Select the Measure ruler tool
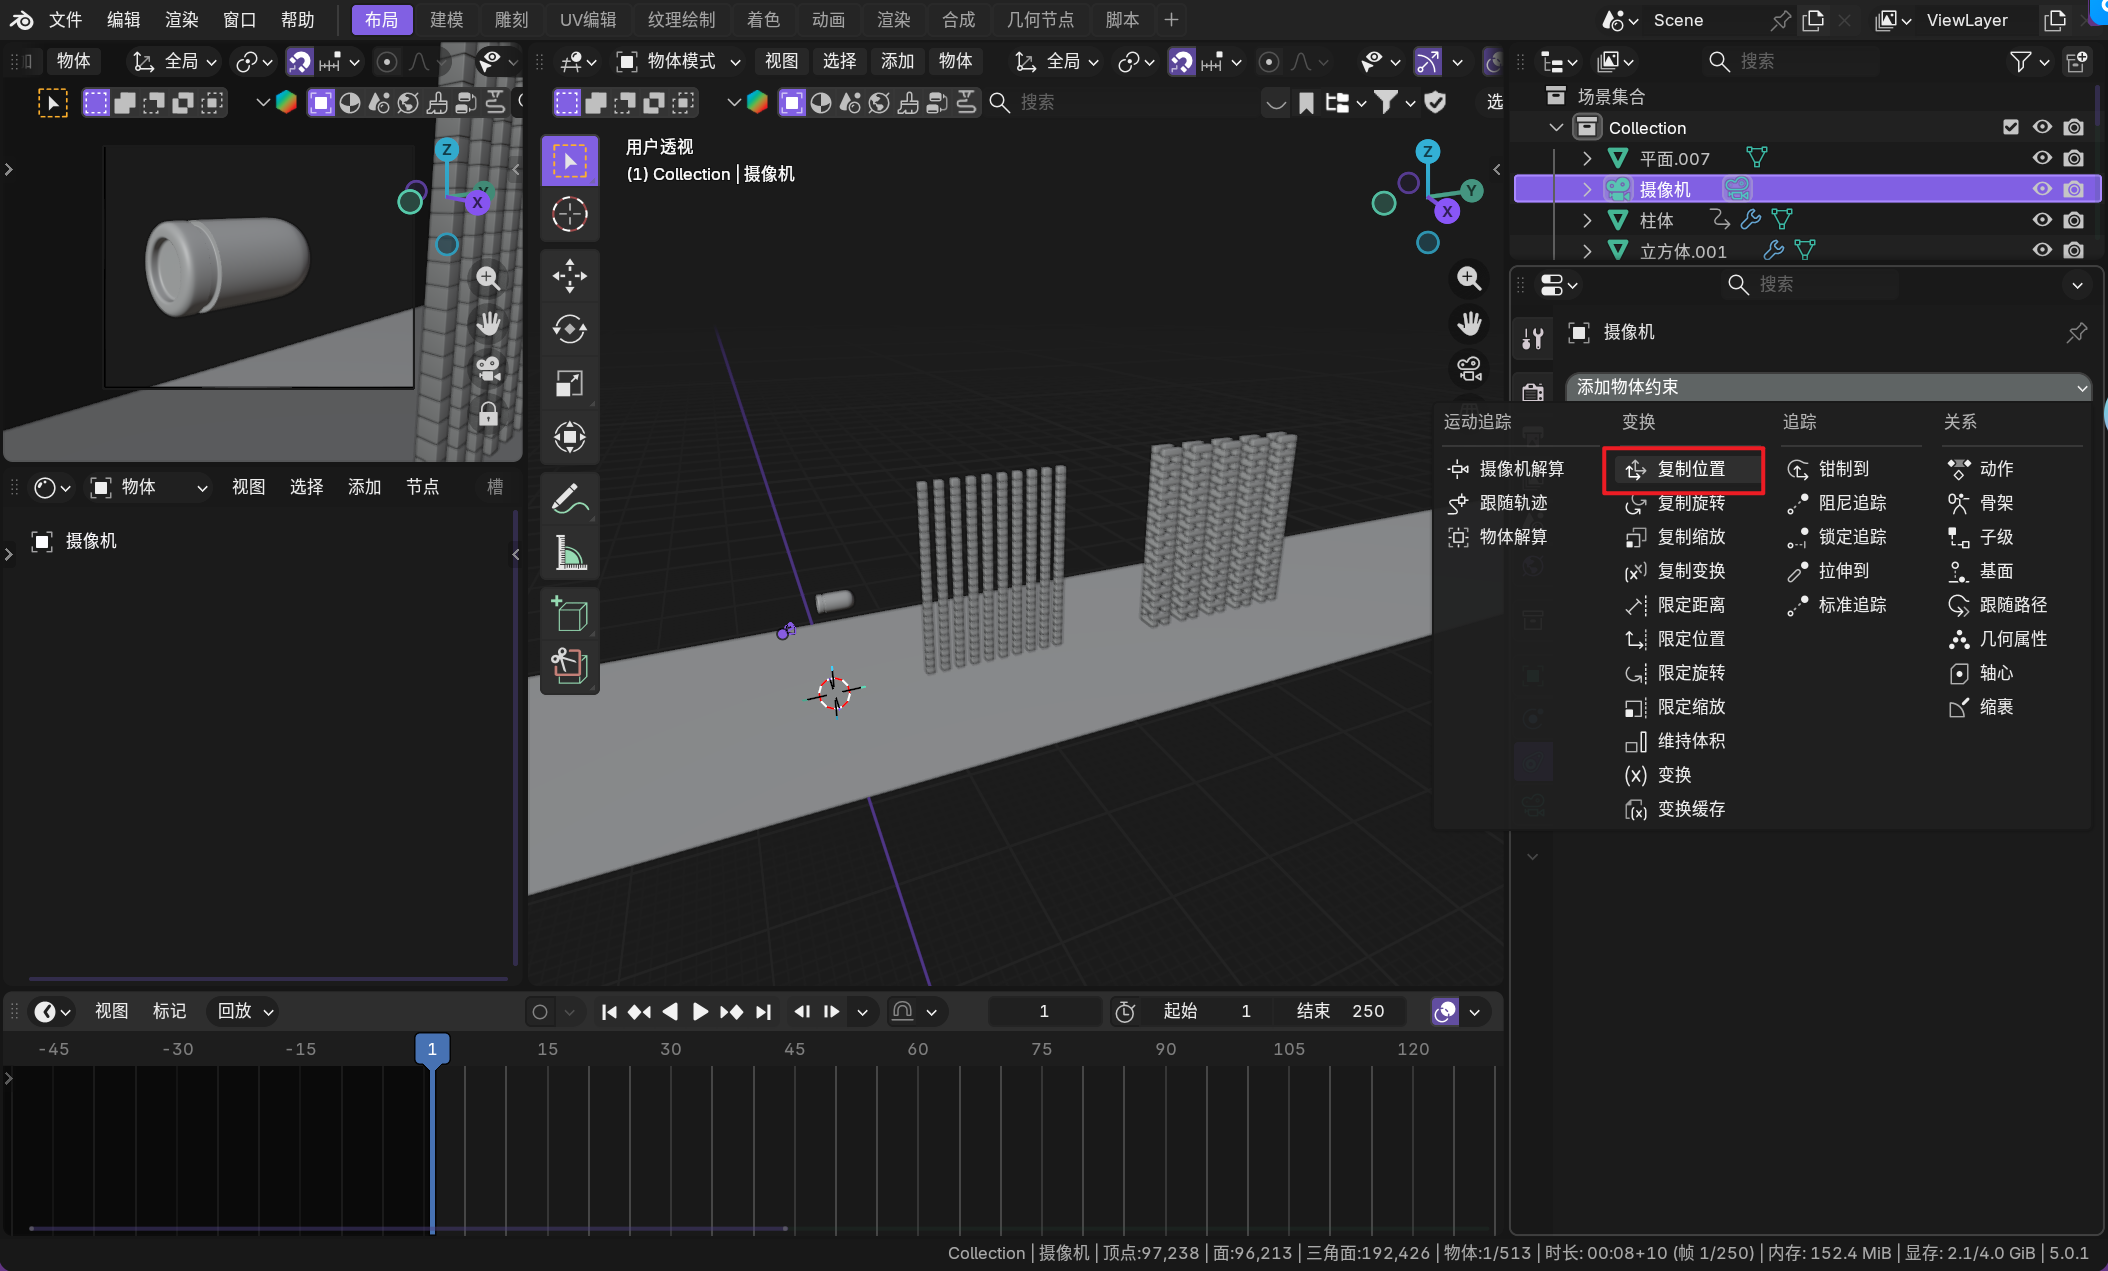This screenshot has height=1271, width=2108. 570,552
